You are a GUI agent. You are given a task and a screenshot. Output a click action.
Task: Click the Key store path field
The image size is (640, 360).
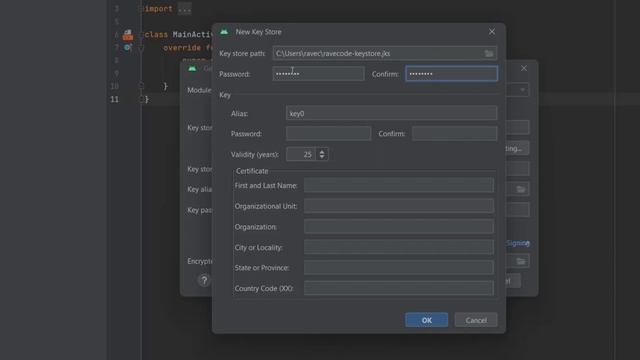pyautogui.click(x=385, y=53)
